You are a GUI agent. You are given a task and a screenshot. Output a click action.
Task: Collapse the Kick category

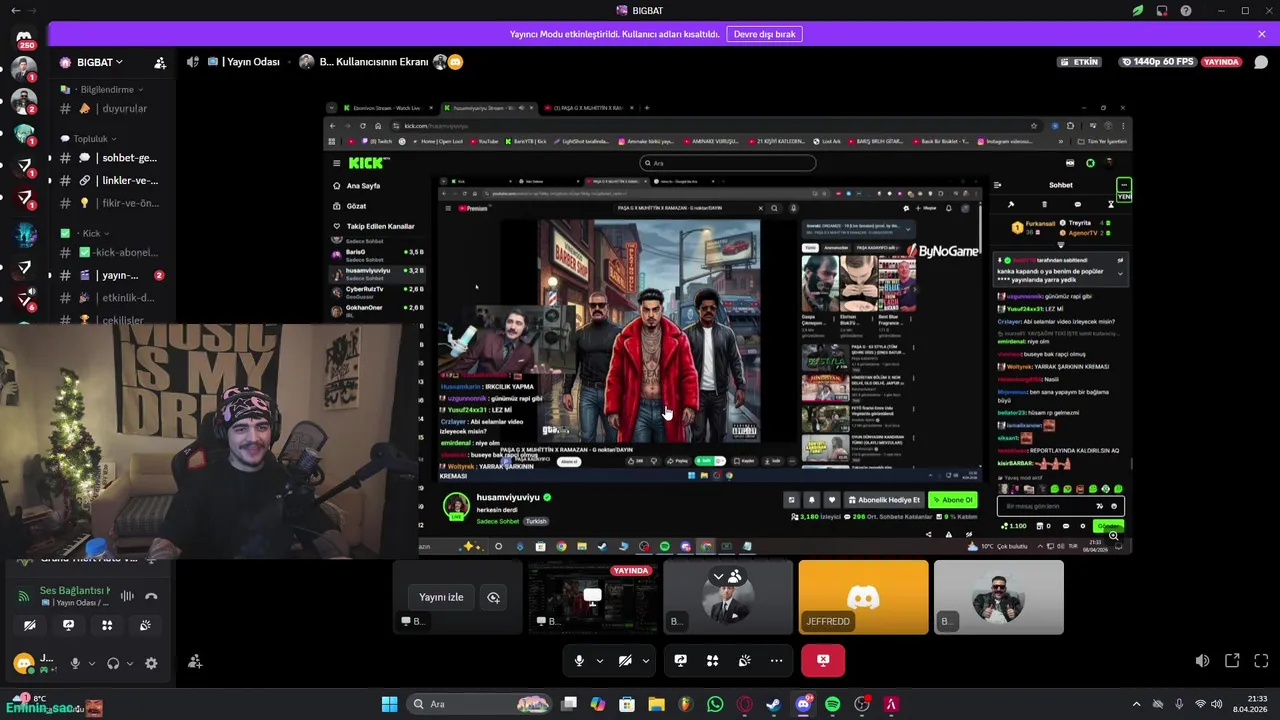pyautogui.click(x=85, y=233)
